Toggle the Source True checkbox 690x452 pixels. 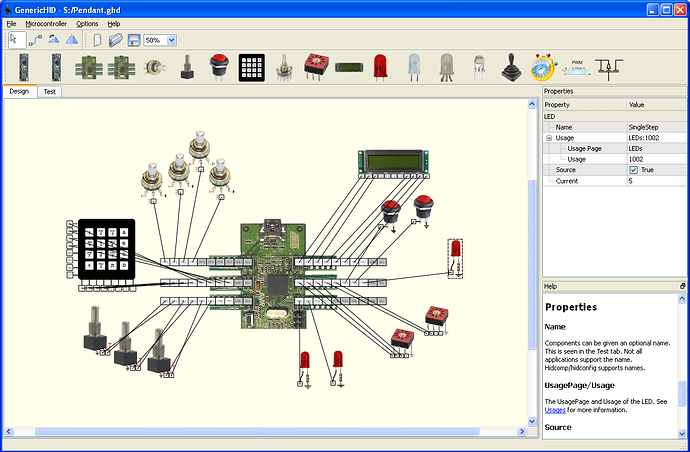[x=634, y=170]
